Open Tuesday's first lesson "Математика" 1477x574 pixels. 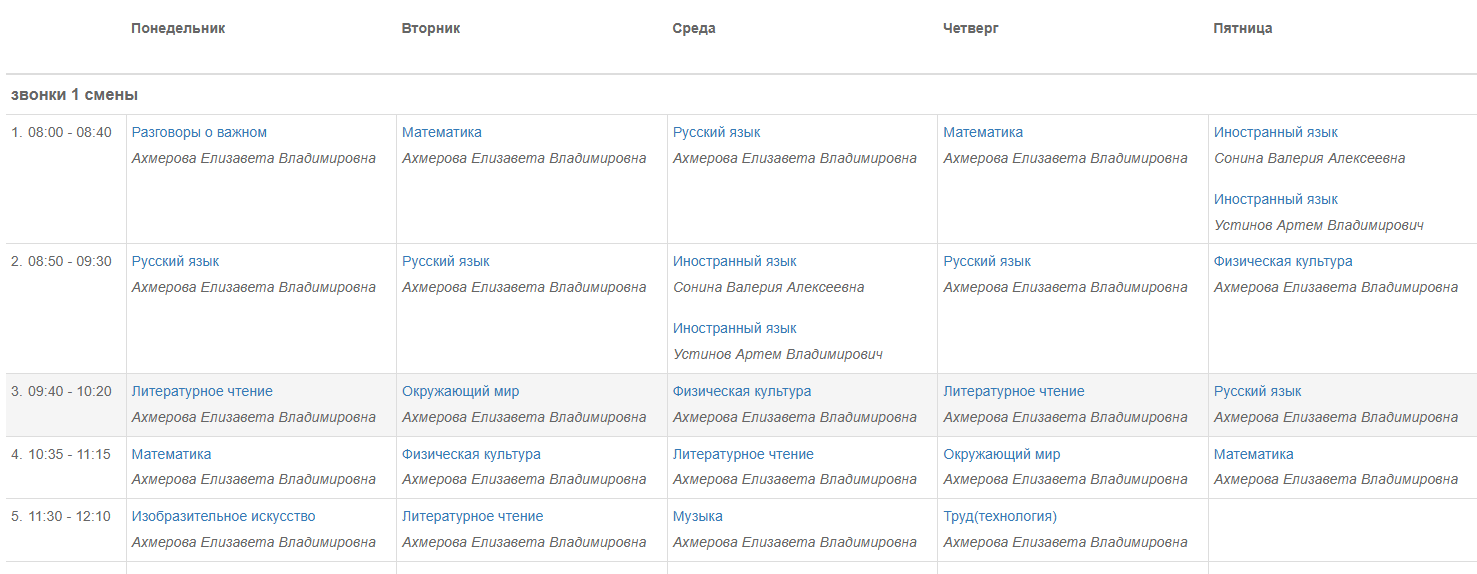click(441, 133)
